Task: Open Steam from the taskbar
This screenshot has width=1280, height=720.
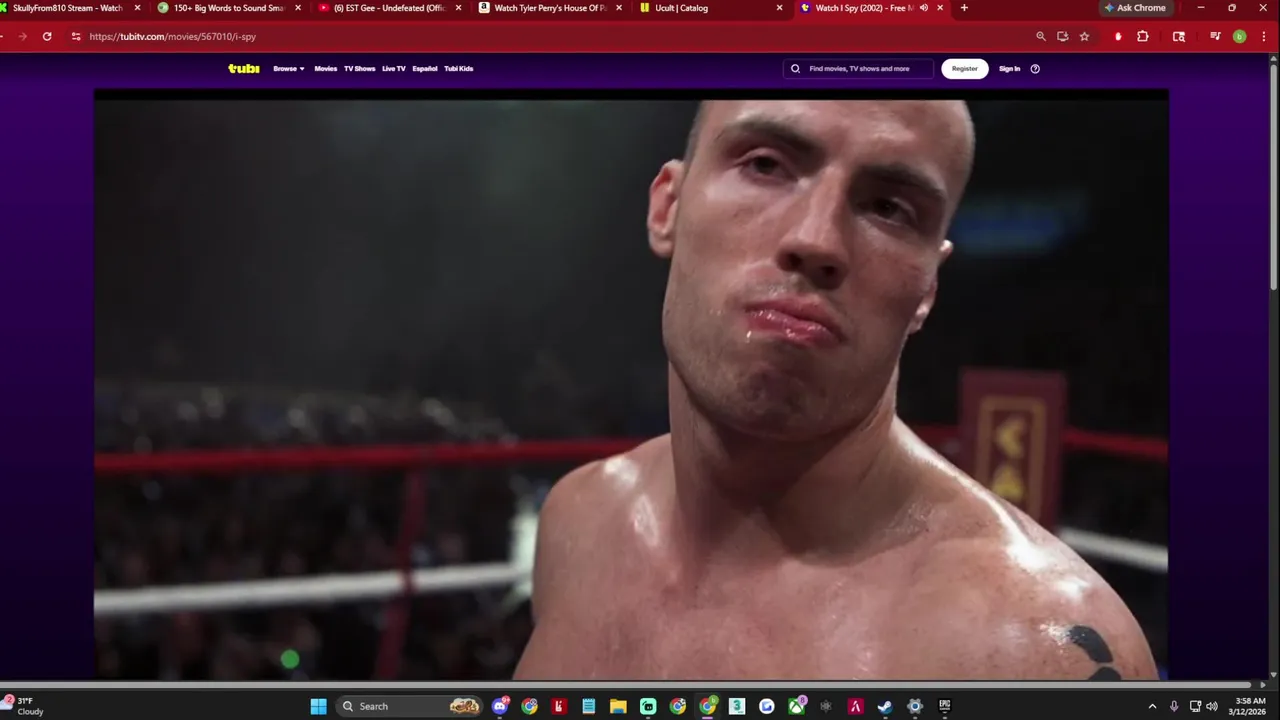Action: pyautogui.click(x=885, y=706)
